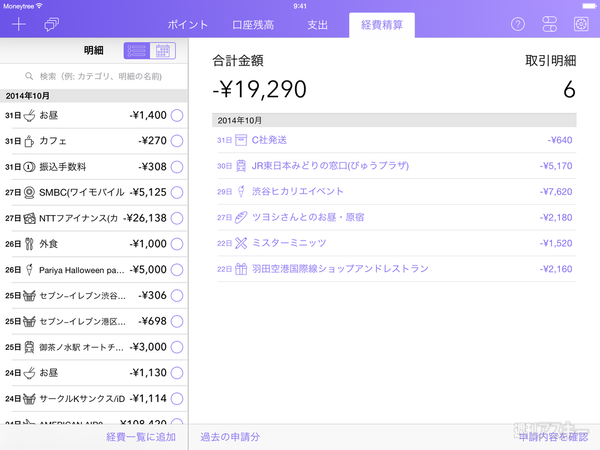
Task: Select the カフェ -¥270 circle
Action: (x=177, y=141)
